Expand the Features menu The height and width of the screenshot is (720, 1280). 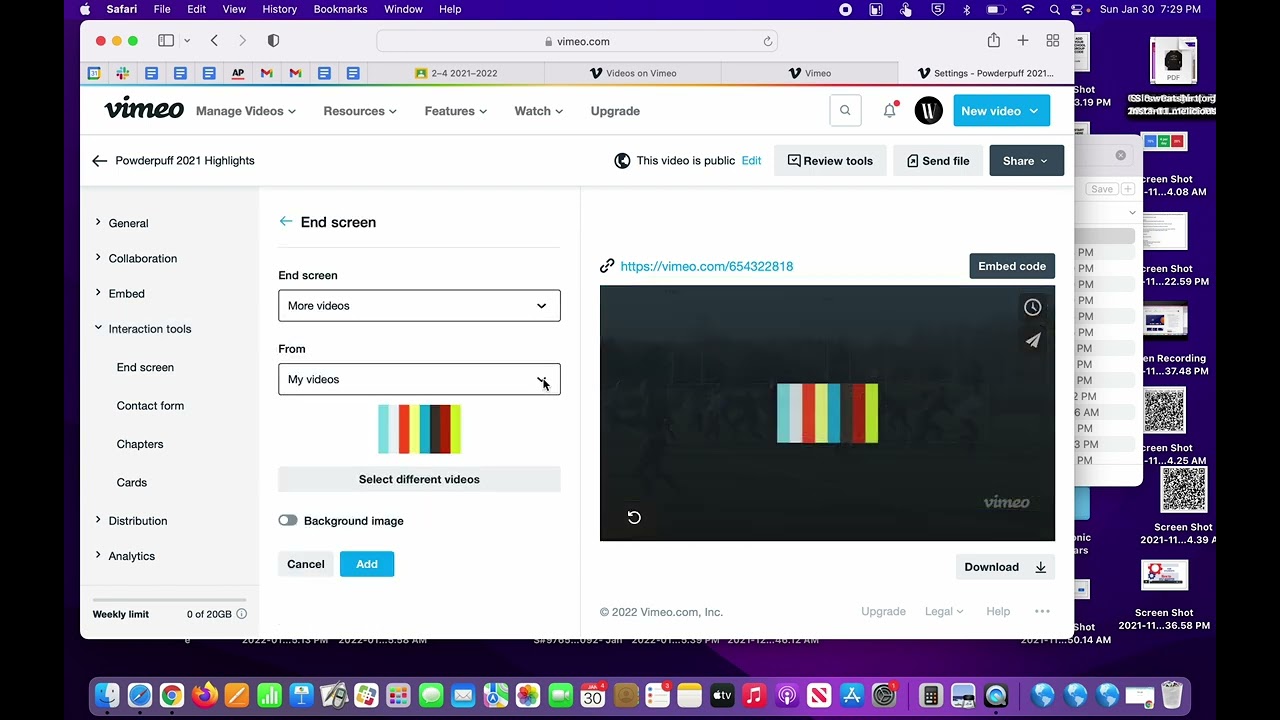tap(456, 111)
